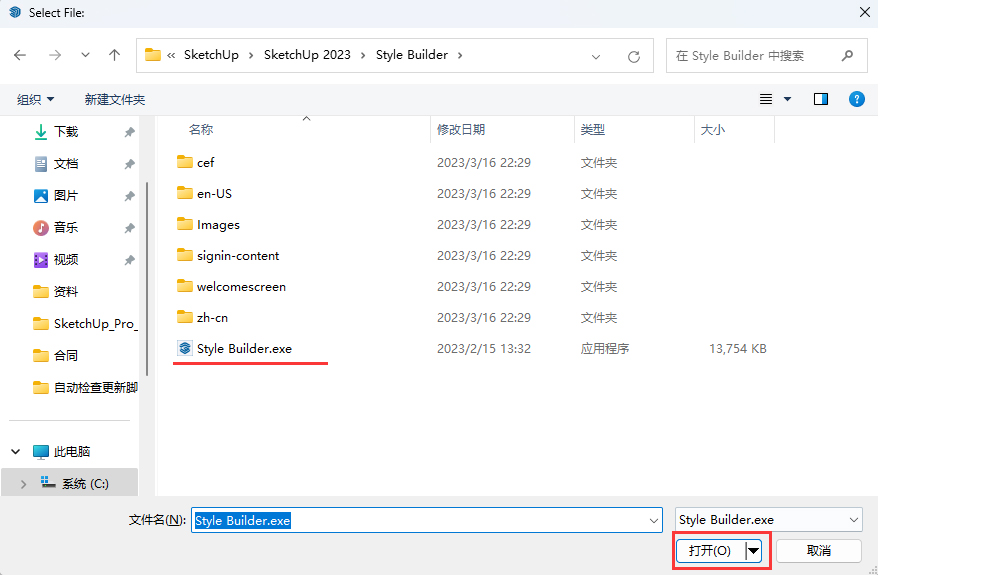
Task: Close the Select File dialog
Action: pos(864,12)
